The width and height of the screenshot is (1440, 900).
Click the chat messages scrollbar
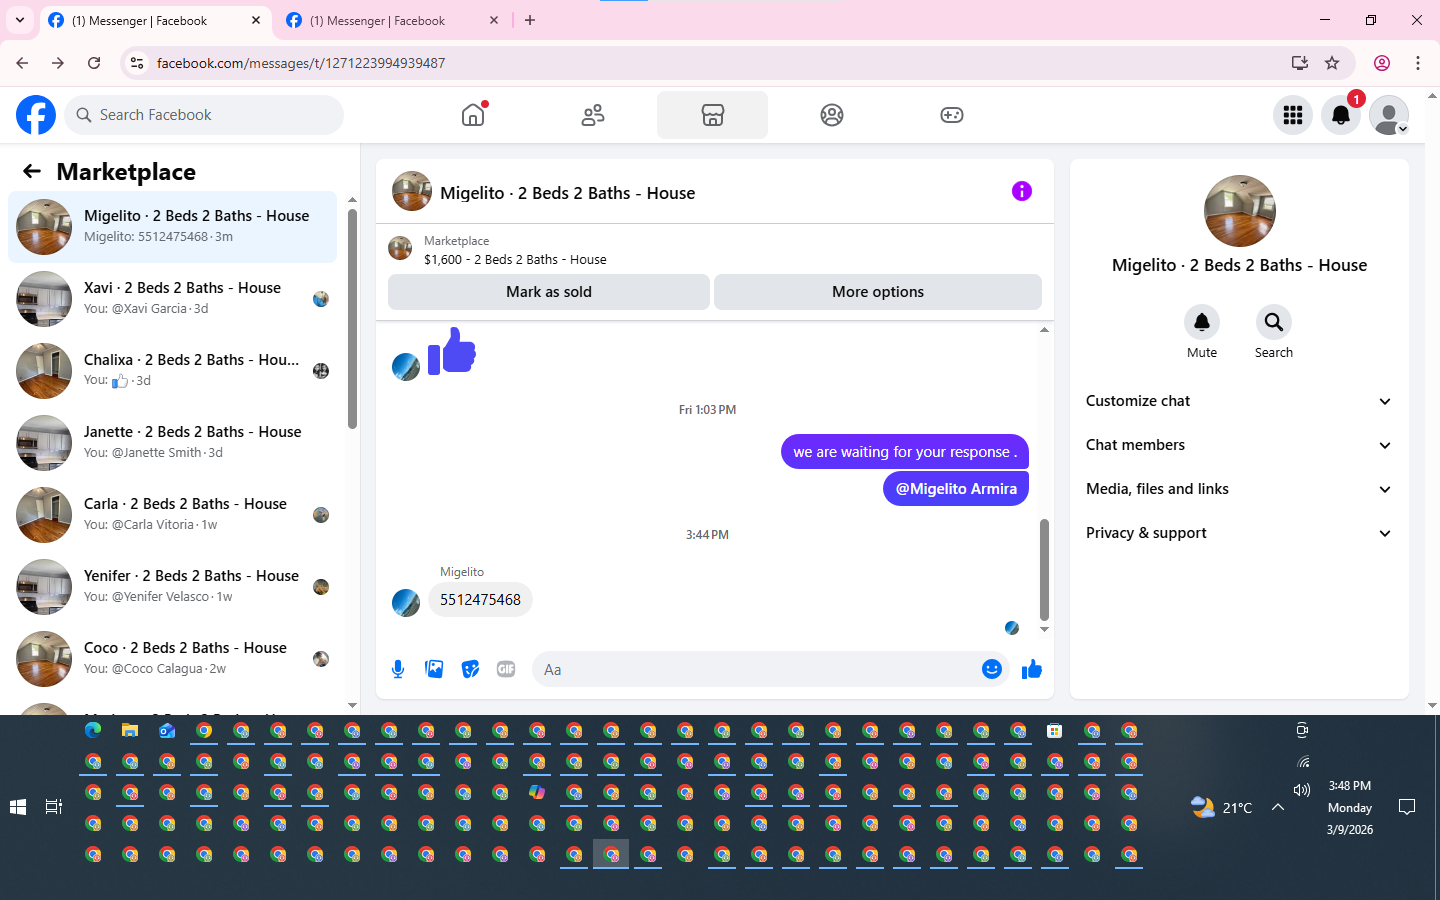pos(1044,570)
